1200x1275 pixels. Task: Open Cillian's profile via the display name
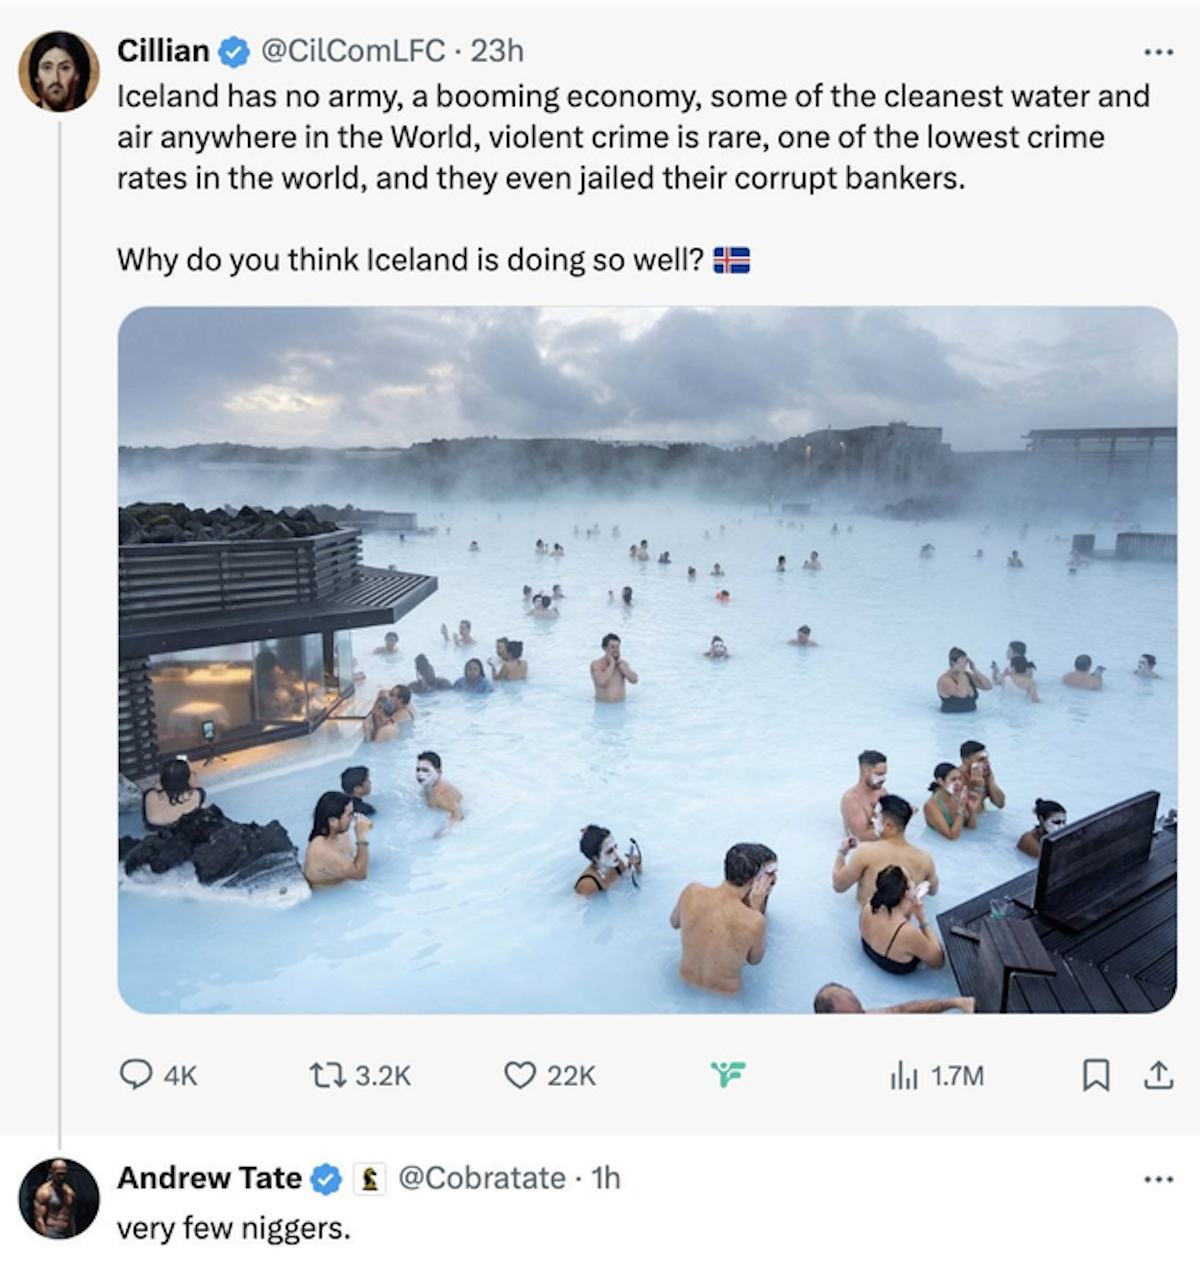pos(163,50)
